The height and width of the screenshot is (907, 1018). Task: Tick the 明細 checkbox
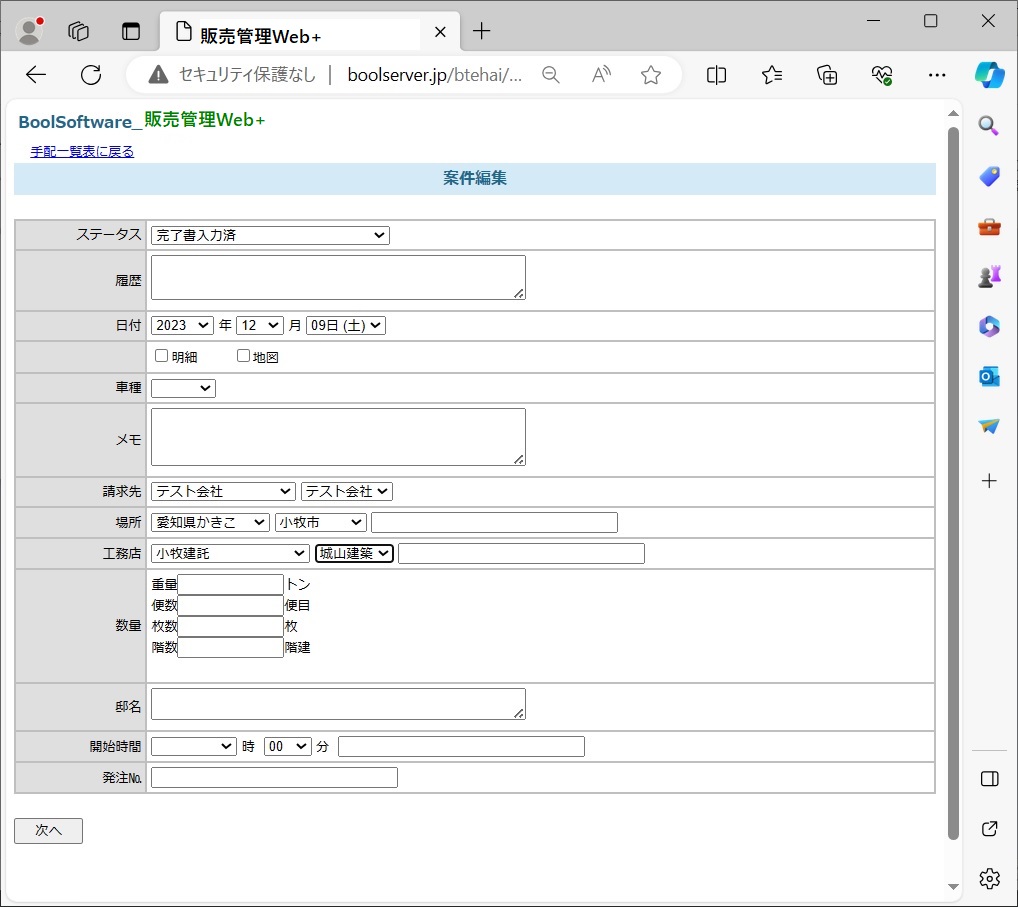point(161,356)
